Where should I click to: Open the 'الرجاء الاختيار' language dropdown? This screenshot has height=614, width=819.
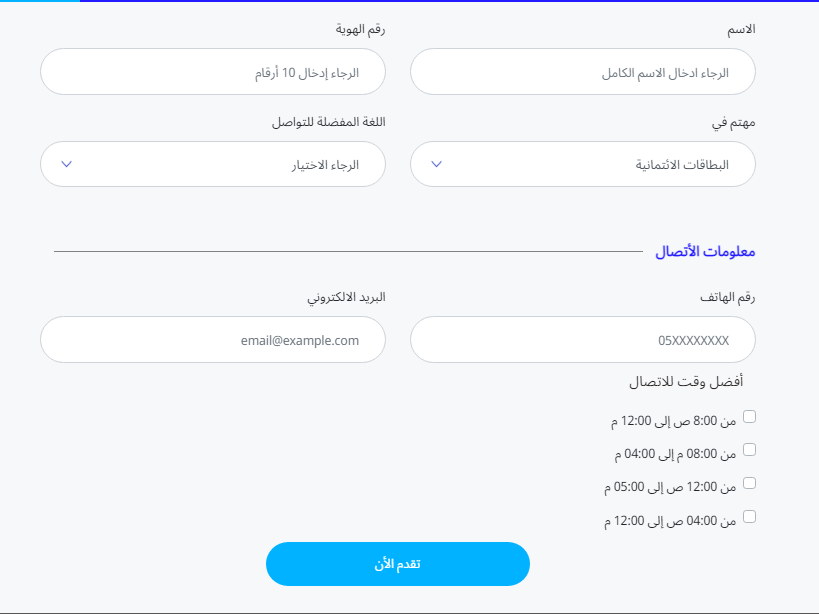point(213,164)
